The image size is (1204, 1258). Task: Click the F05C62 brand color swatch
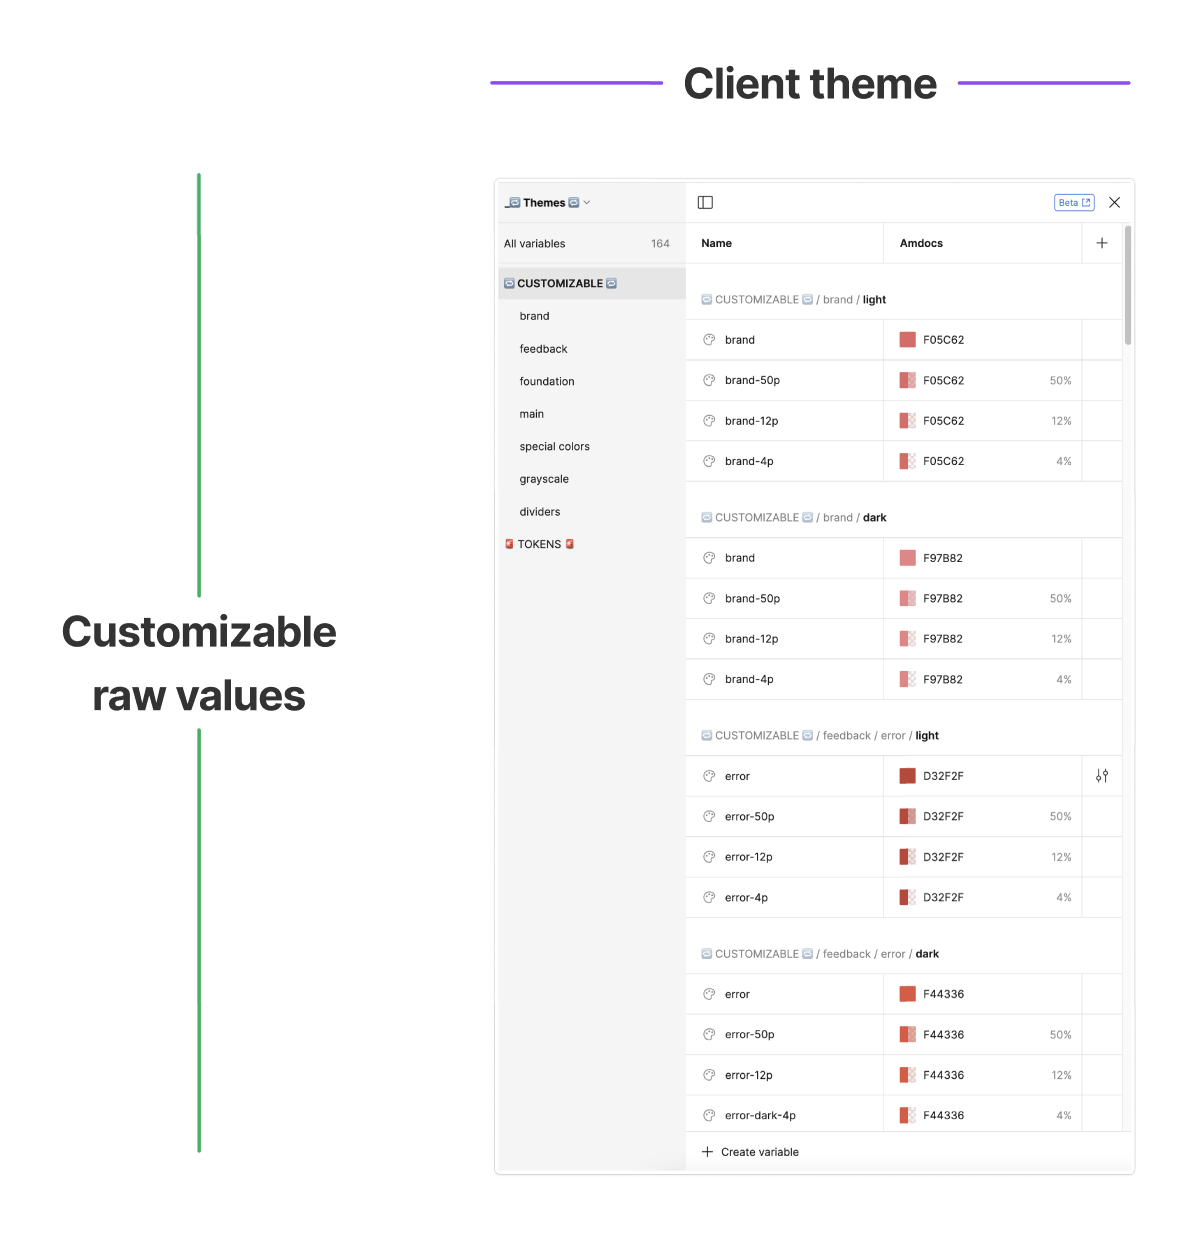pyautogui.click(x=907, y=340)
